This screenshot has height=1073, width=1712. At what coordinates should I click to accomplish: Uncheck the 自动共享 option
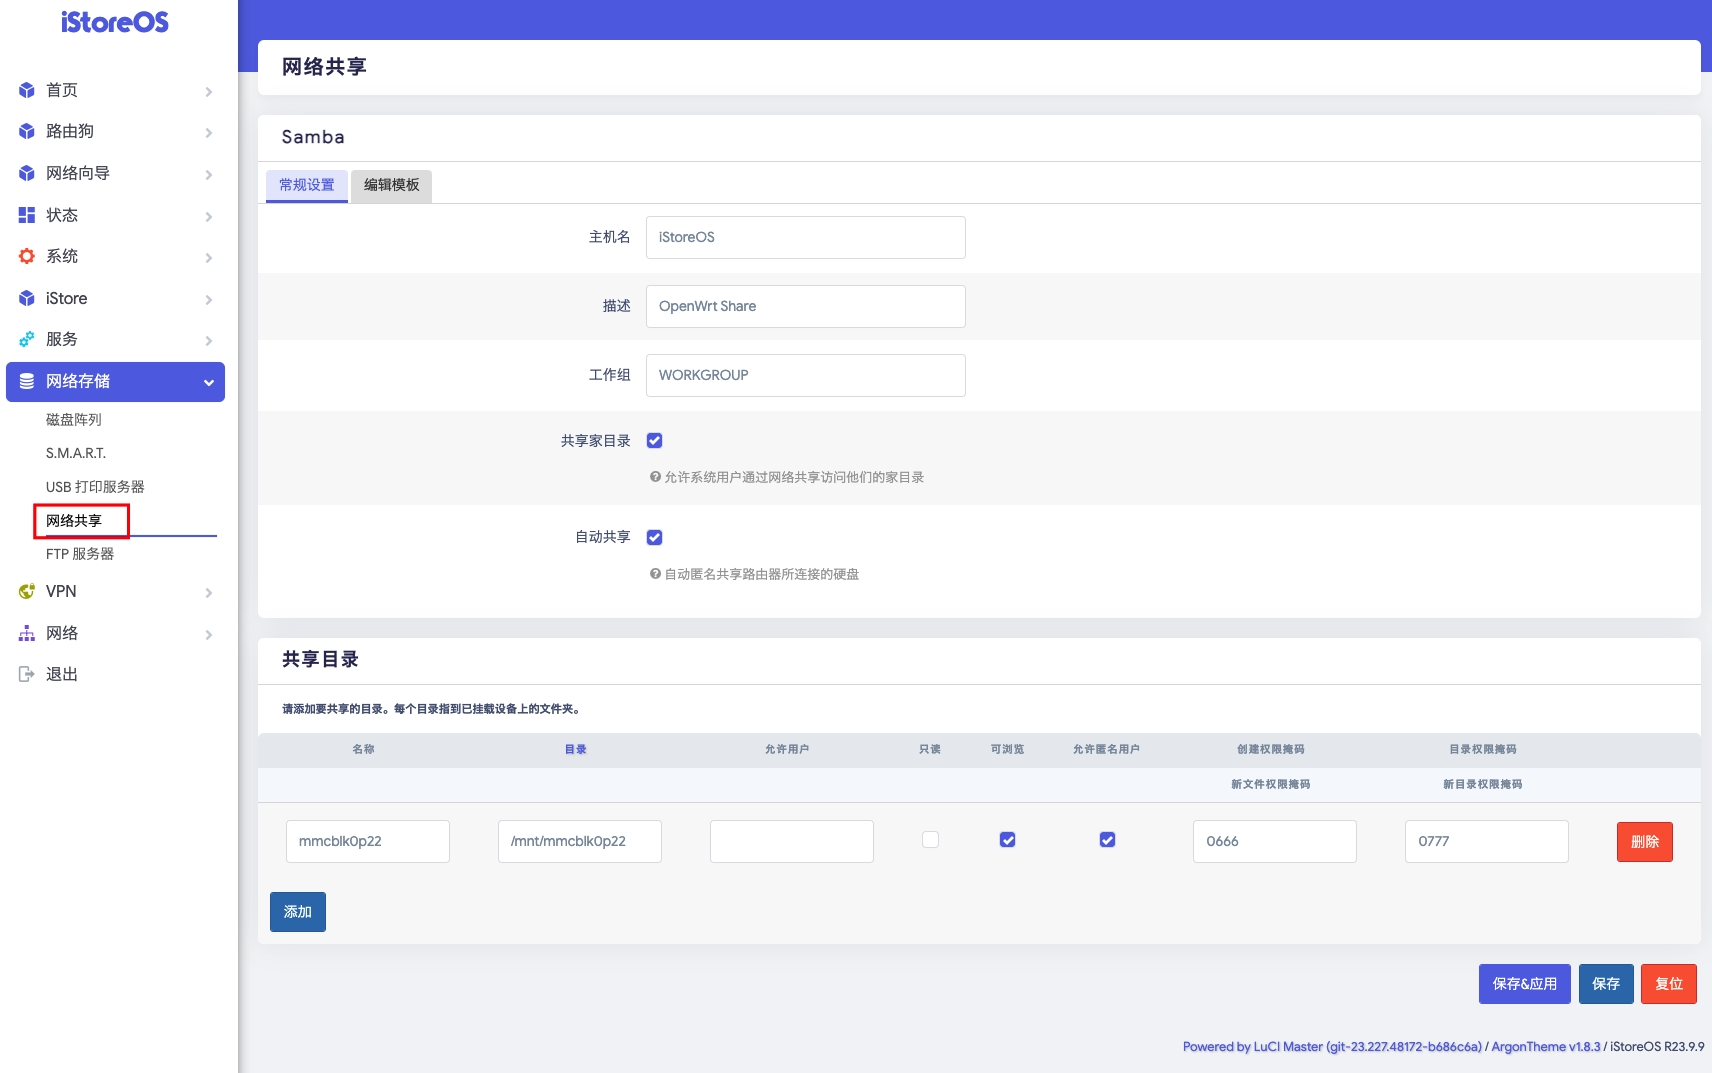pos(654,537)
